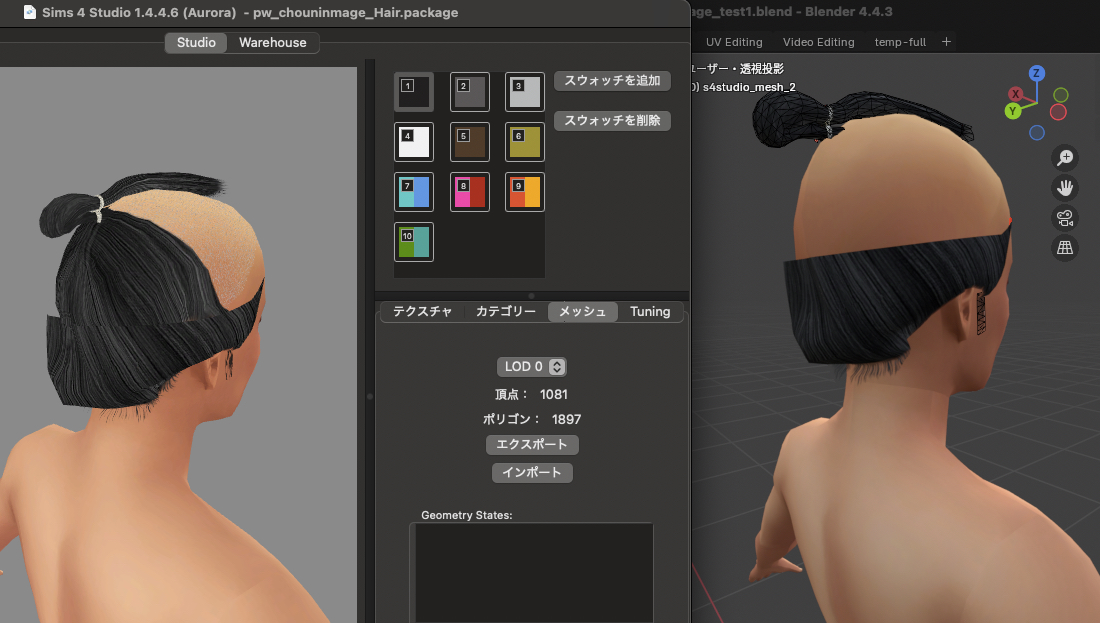
Task: Switch perspective/orthographic grid icon
Action: point(1065,248)
